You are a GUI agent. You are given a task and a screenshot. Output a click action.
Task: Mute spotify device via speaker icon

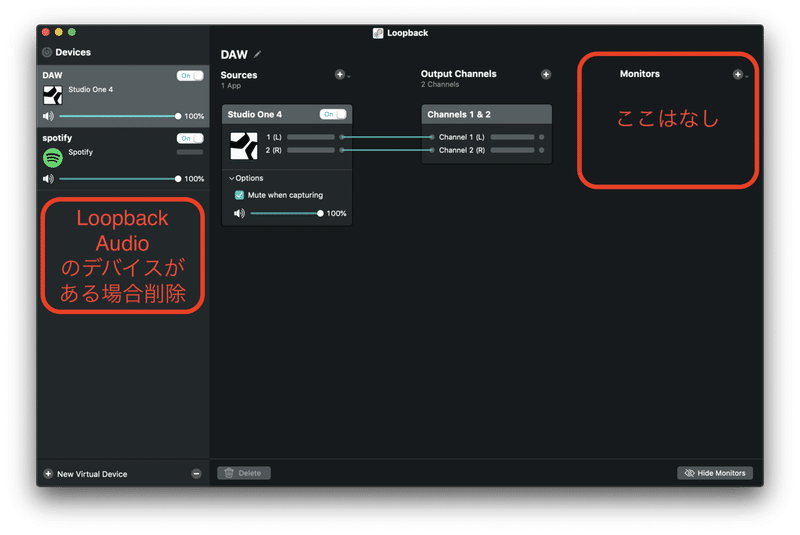[x=48, y=179]
